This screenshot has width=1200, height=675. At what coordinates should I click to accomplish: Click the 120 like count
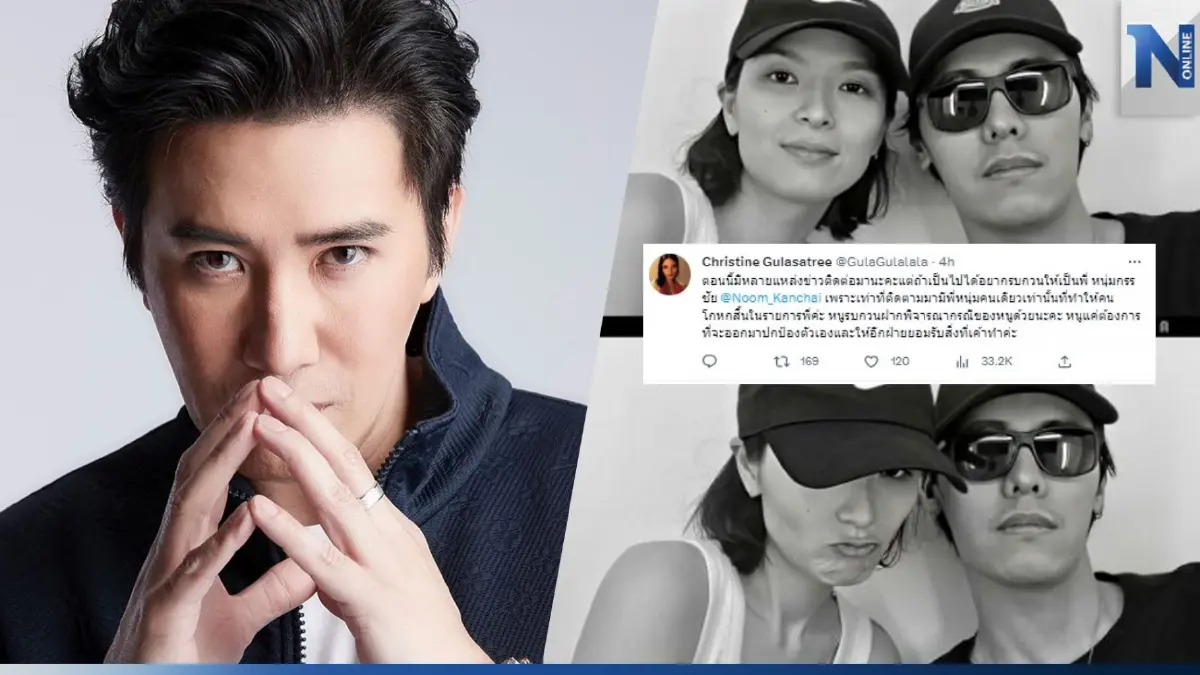pos(900,361)
